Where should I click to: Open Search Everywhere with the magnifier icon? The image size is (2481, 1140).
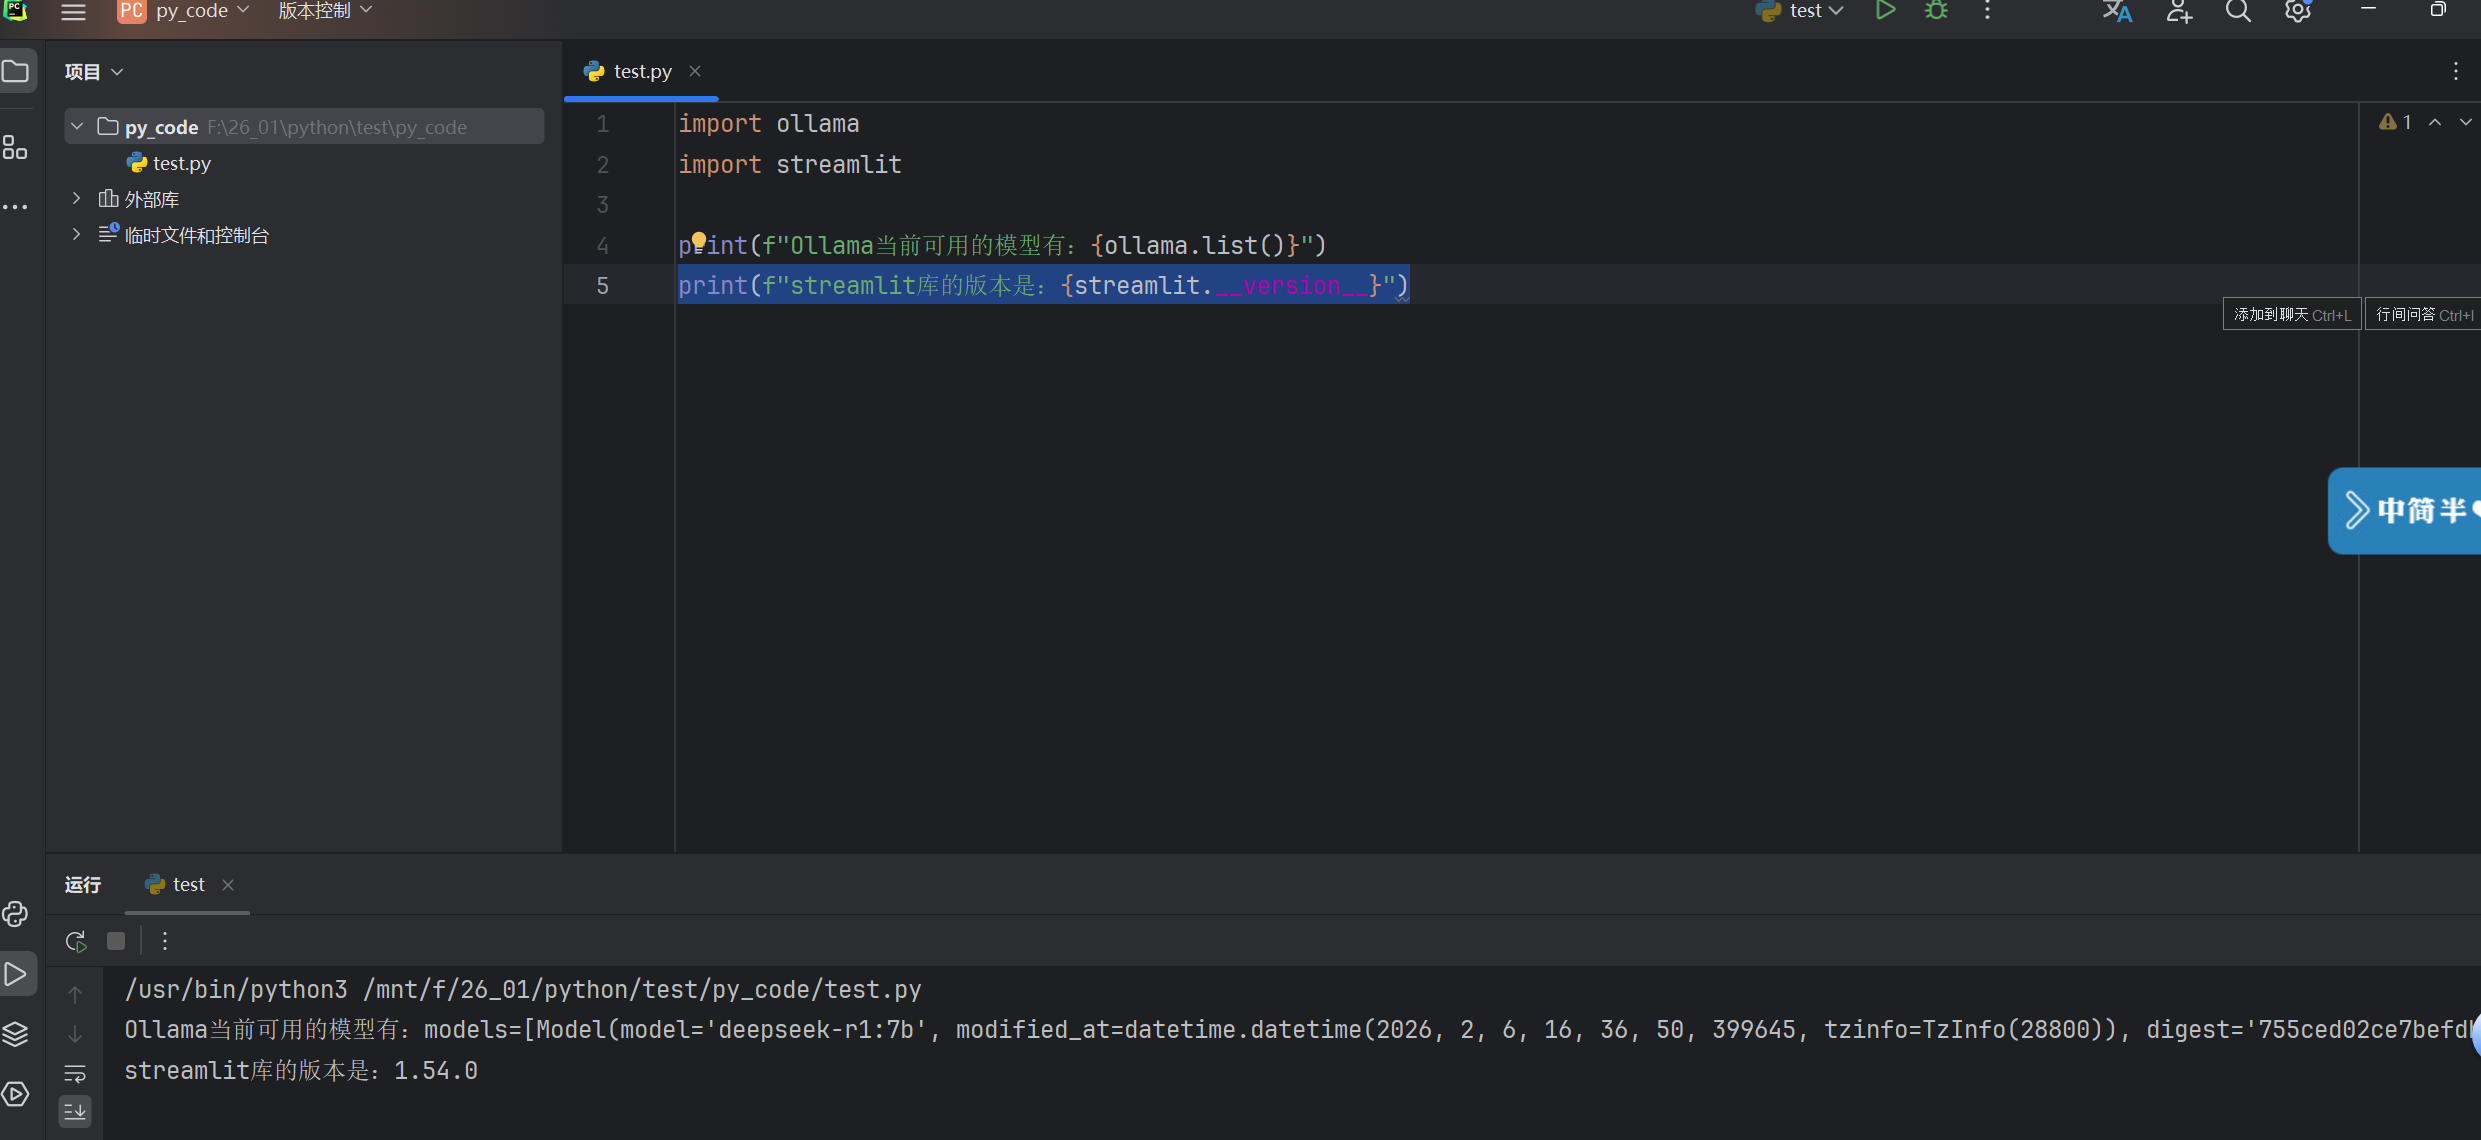point(2238,11)
